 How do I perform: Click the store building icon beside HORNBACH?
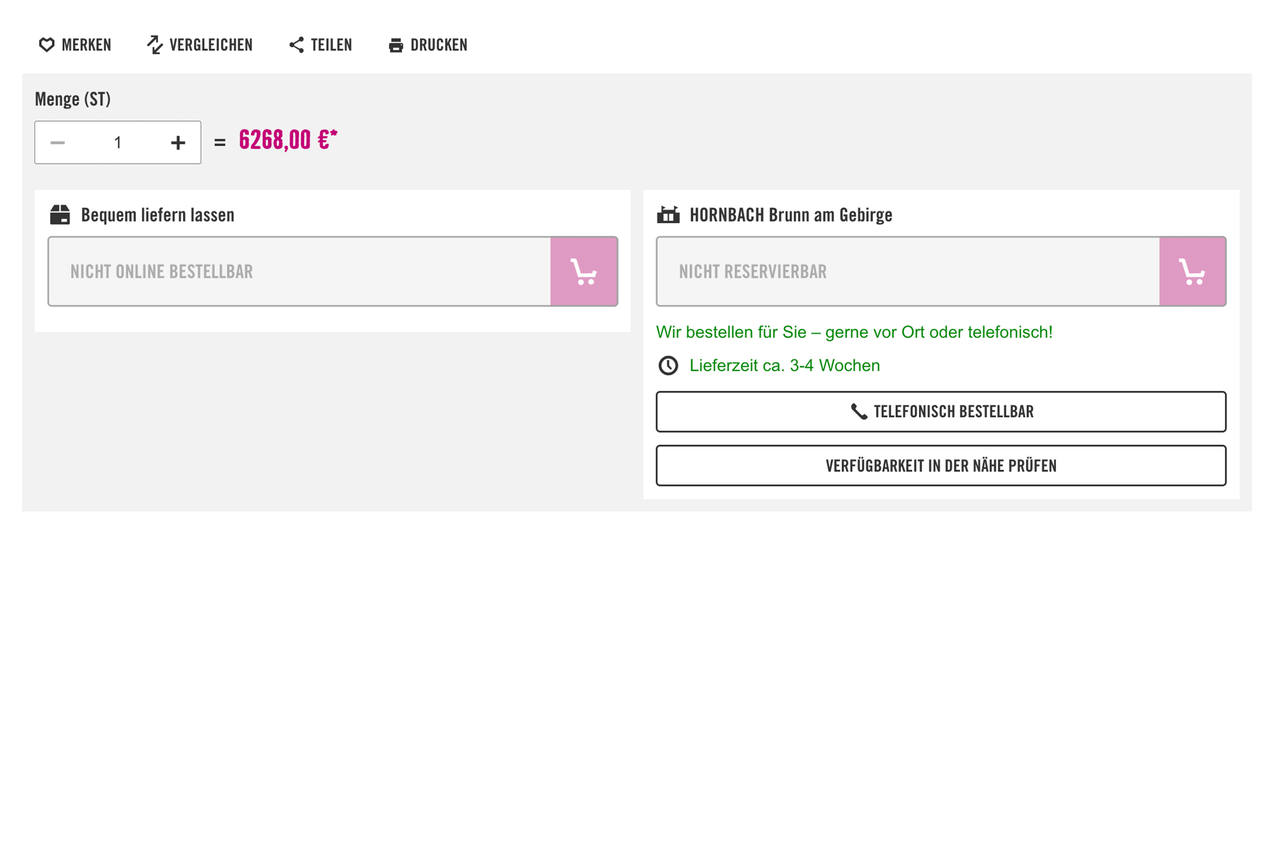[x=668, y=215]
